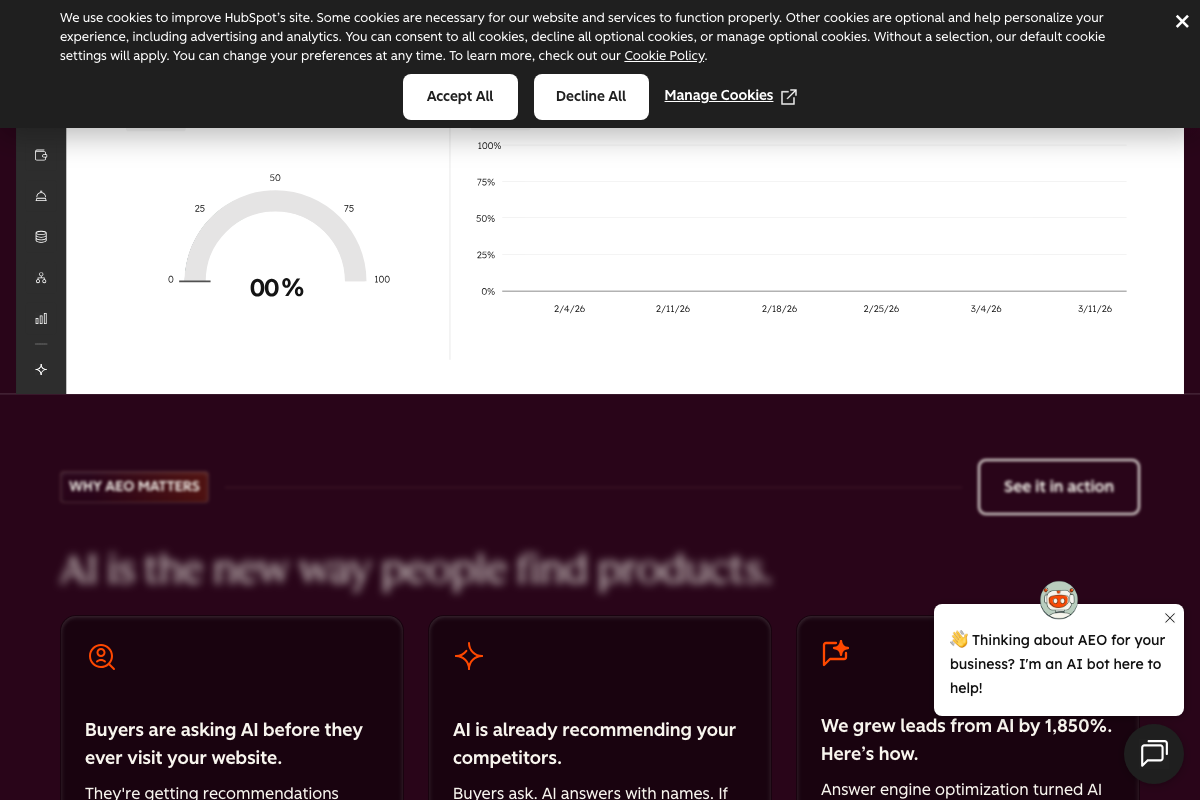1200x800 pixels.
Task: Close the cookie consent banner
Action: pos(1182,21)
